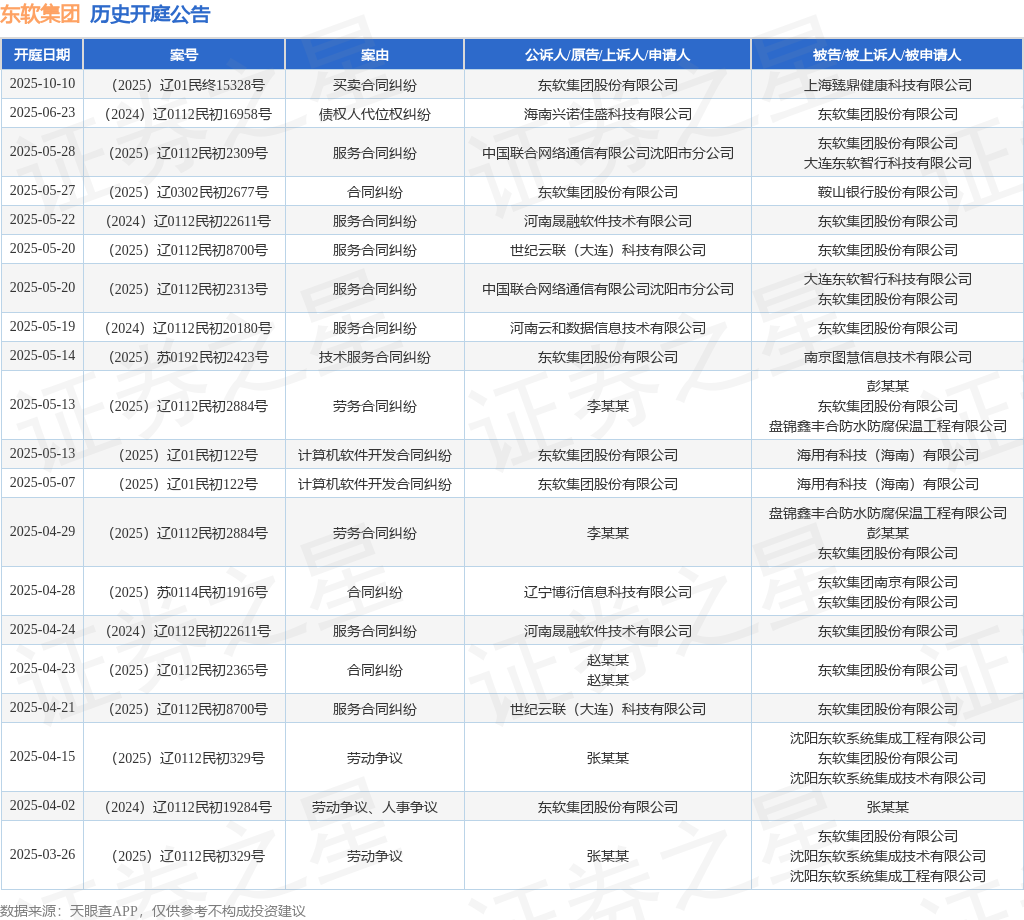Click plaintiff 海南兴诺佳盛科技有限公司
The height and width of the screenshot is (920, 1024).
(x=607, y=114)
